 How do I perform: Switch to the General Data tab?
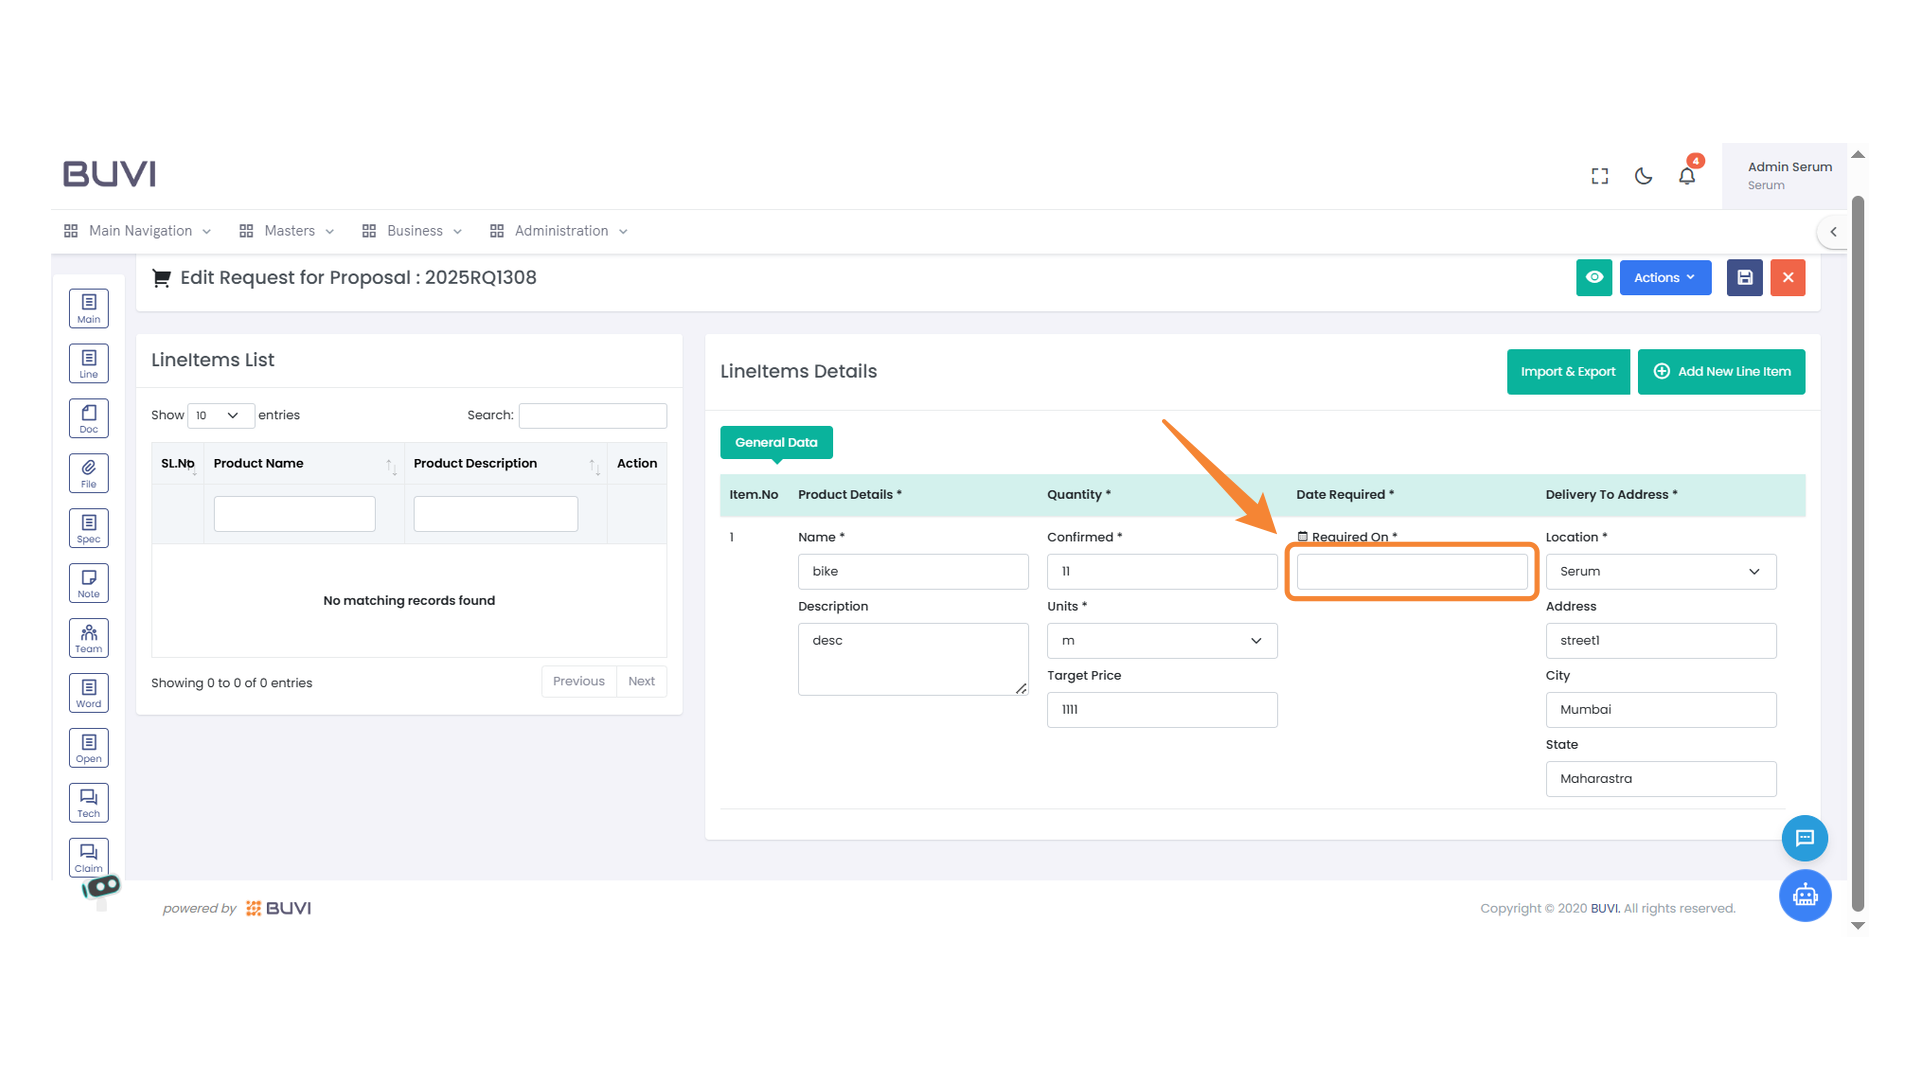click(776, 442)
